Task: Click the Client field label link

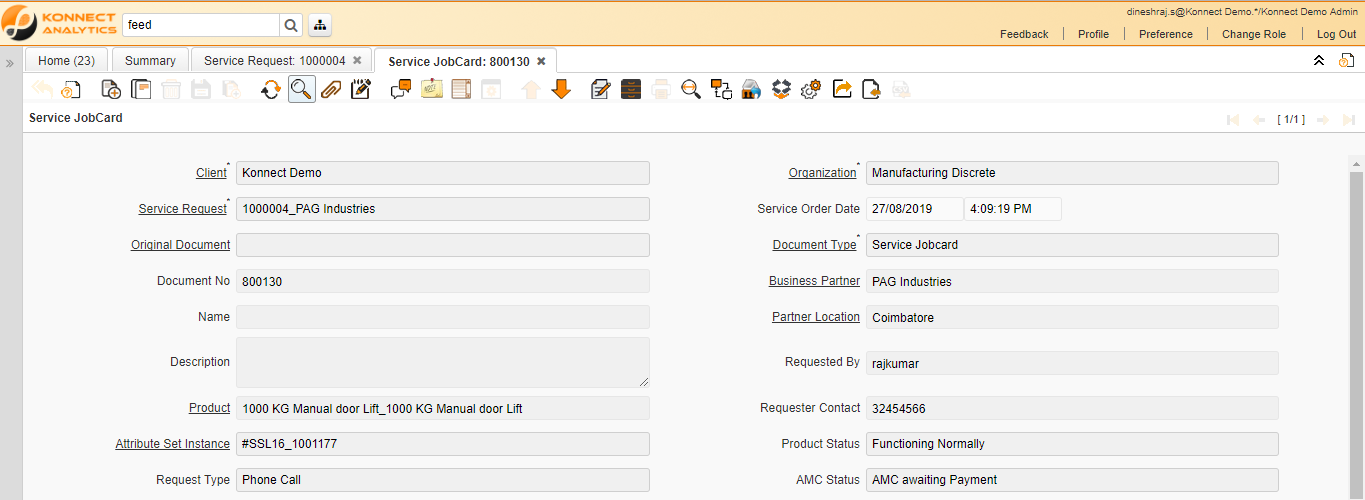Action: click(x=211, y=173)
